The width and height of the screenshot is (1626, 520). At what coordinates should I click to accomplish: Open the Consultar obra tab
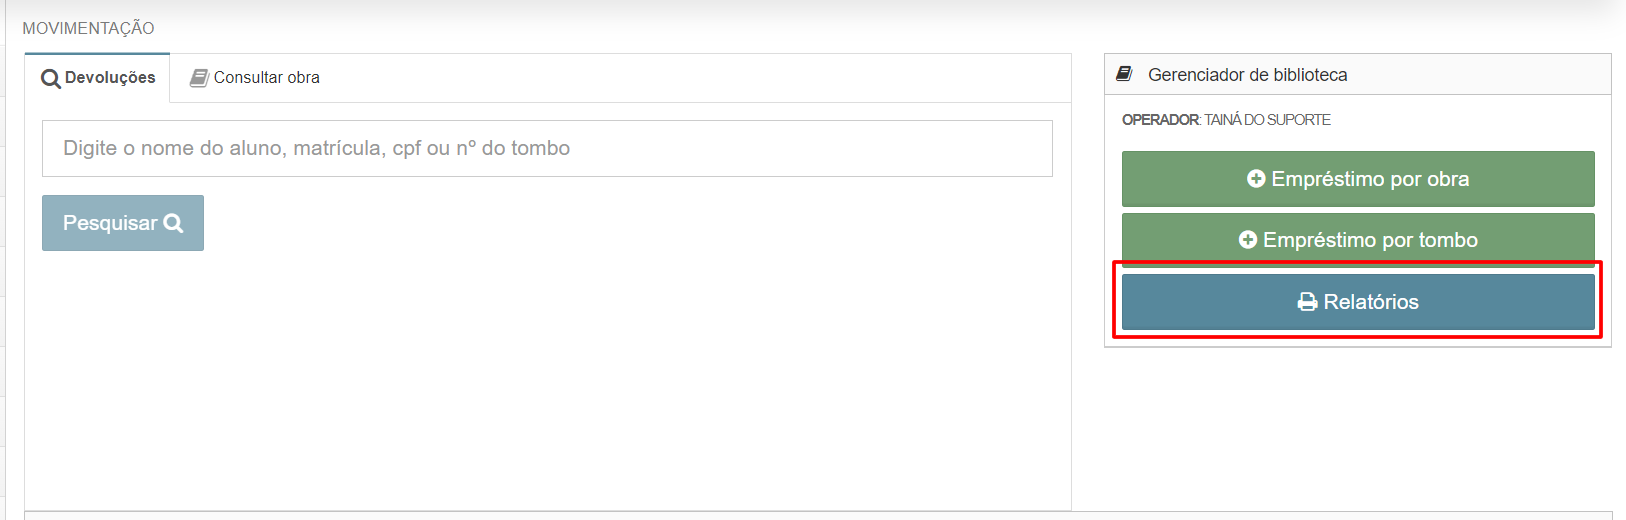pos(255,78)
